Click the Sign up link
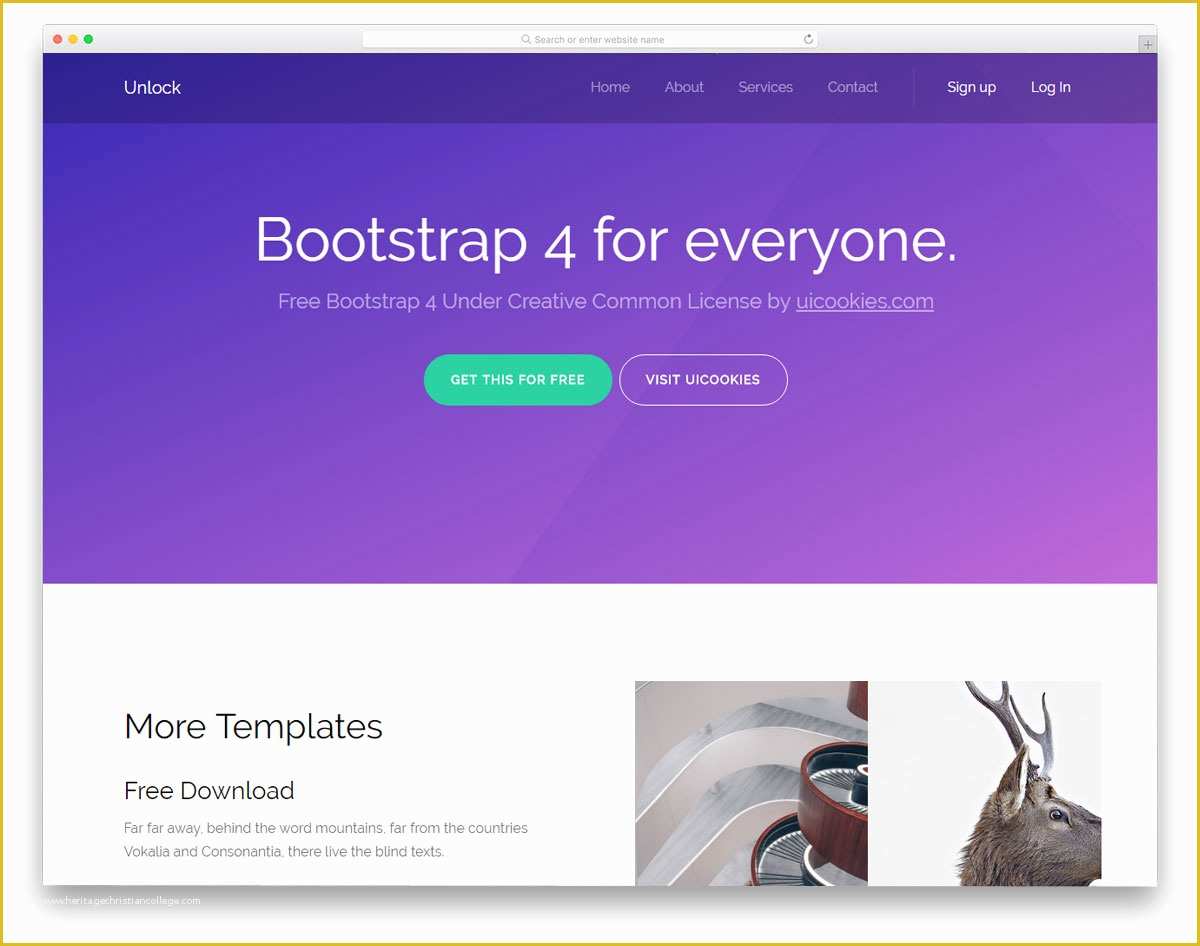Screen dimensions: 1200x946 point(971,87)
